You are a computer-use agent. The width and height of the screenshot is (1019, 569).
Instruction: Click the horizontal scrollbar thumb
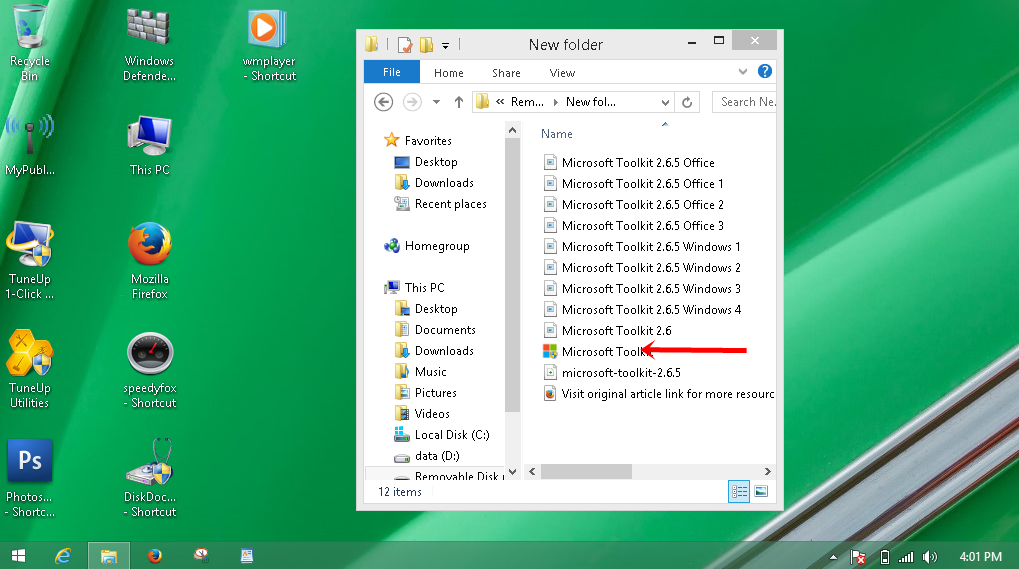click(586, 472)
